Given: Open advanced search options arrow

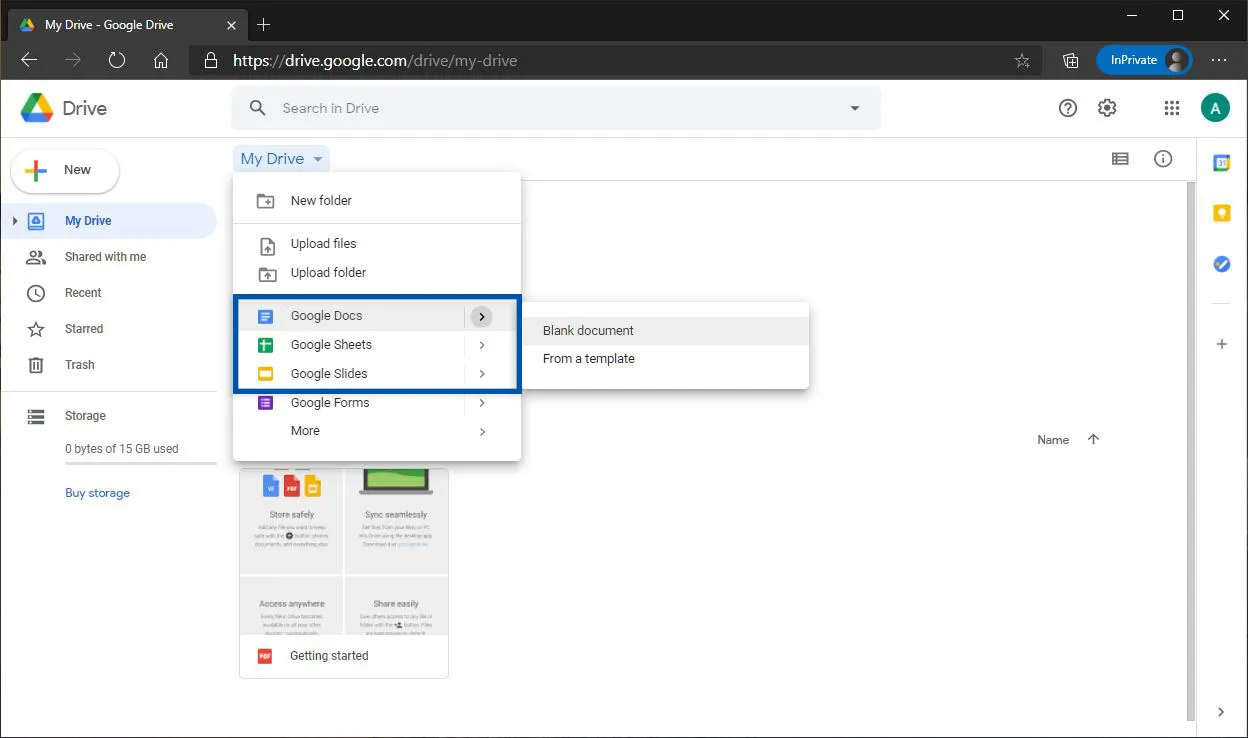Looking at the screenshot, I should (x=855, y=107).
